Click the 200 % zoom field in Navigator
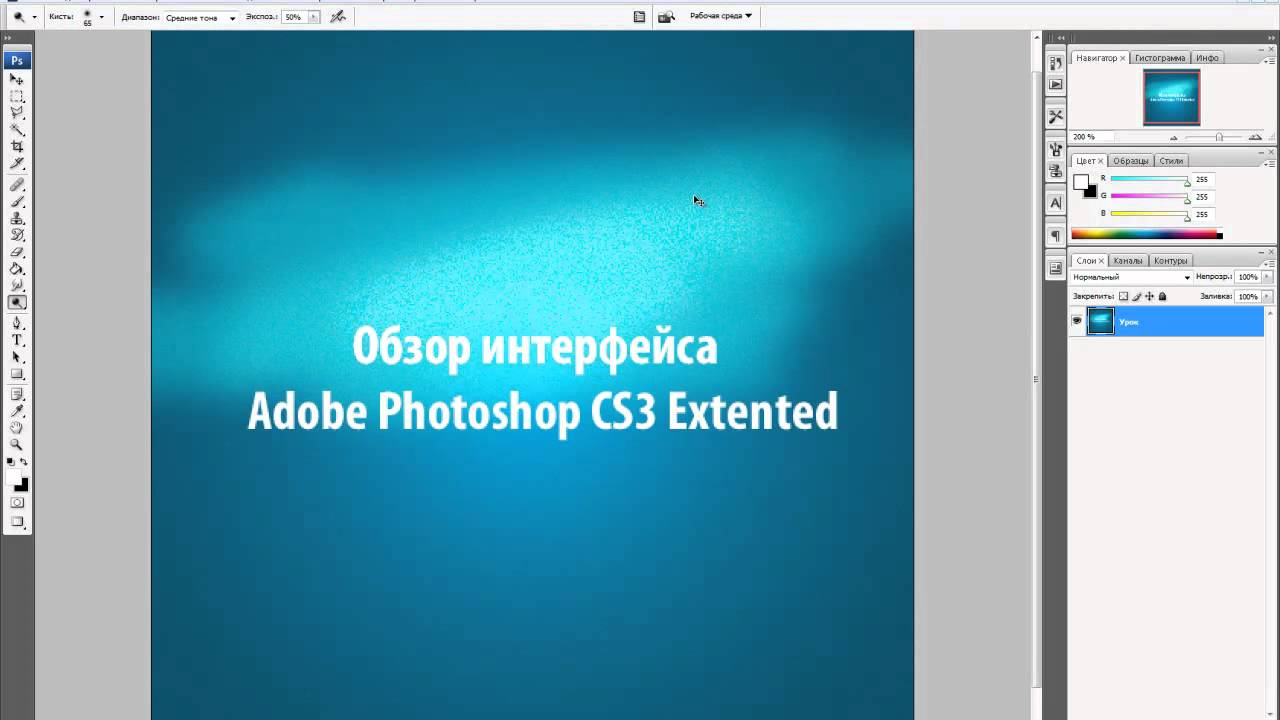The width and height of the screenshot is (1280, 720). (1090, 137)
